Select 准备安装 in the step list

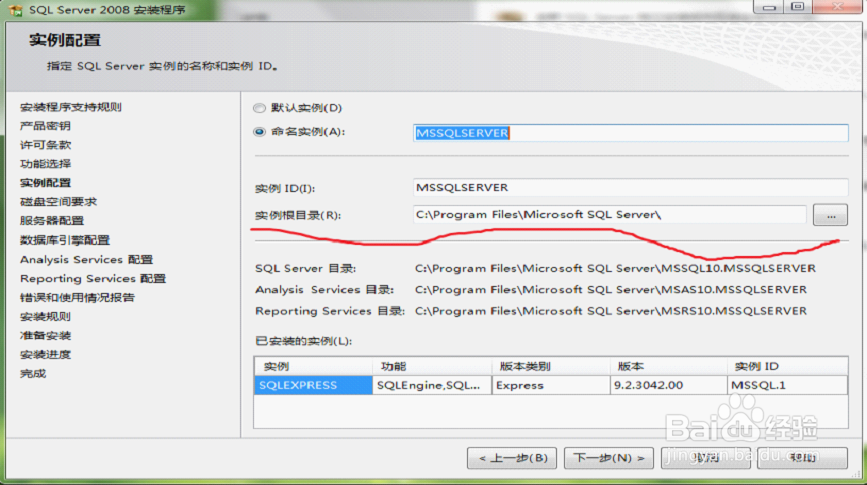[45, 336]
